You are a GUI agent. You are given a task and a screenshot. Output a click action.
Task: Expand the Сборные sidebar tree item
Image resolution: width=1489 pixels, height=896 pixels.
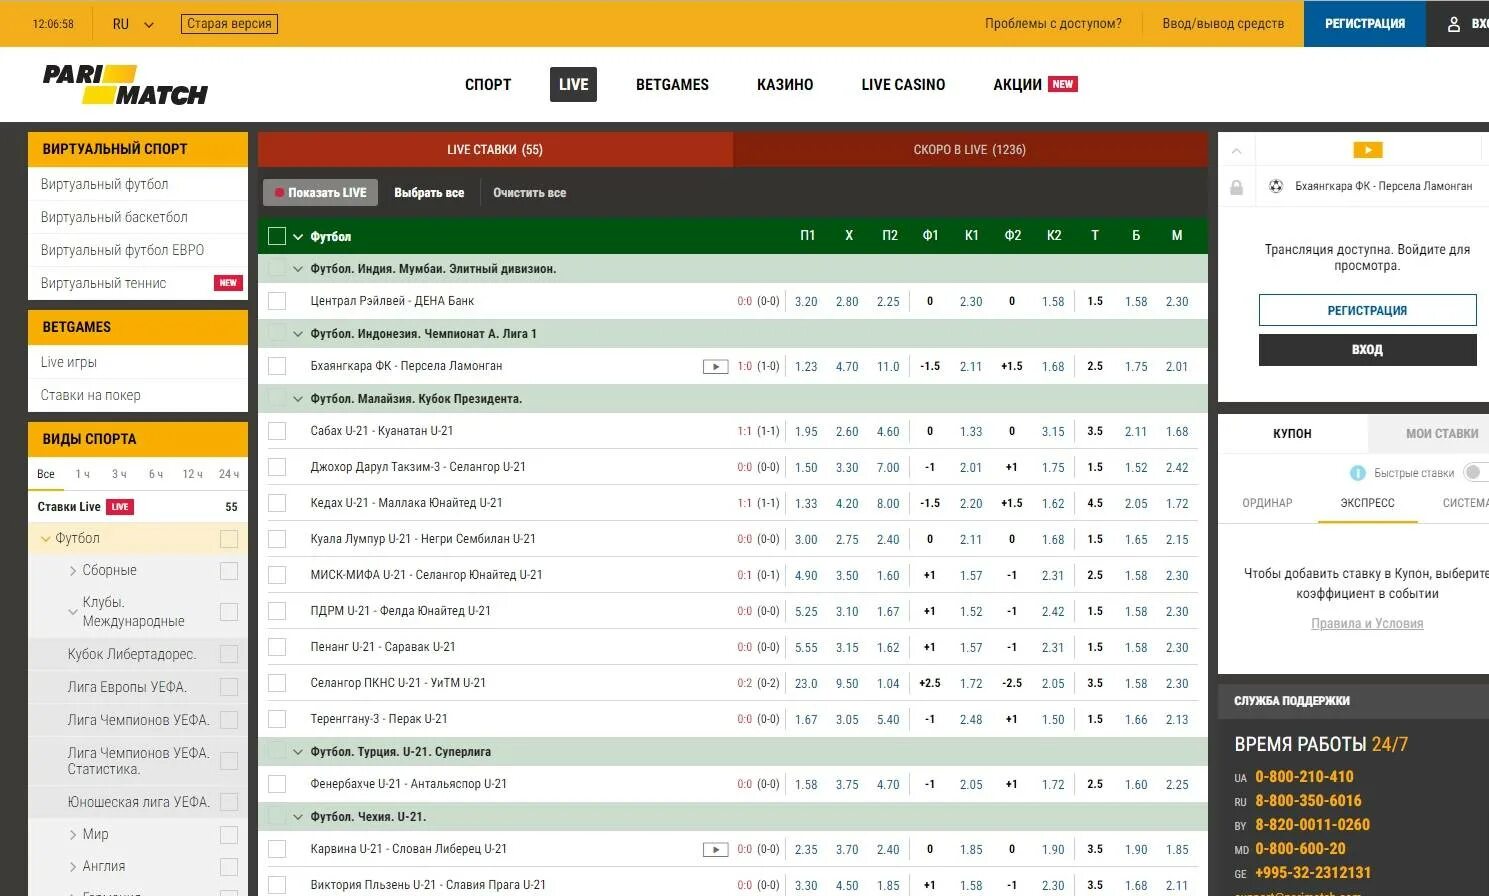[73, 571]
